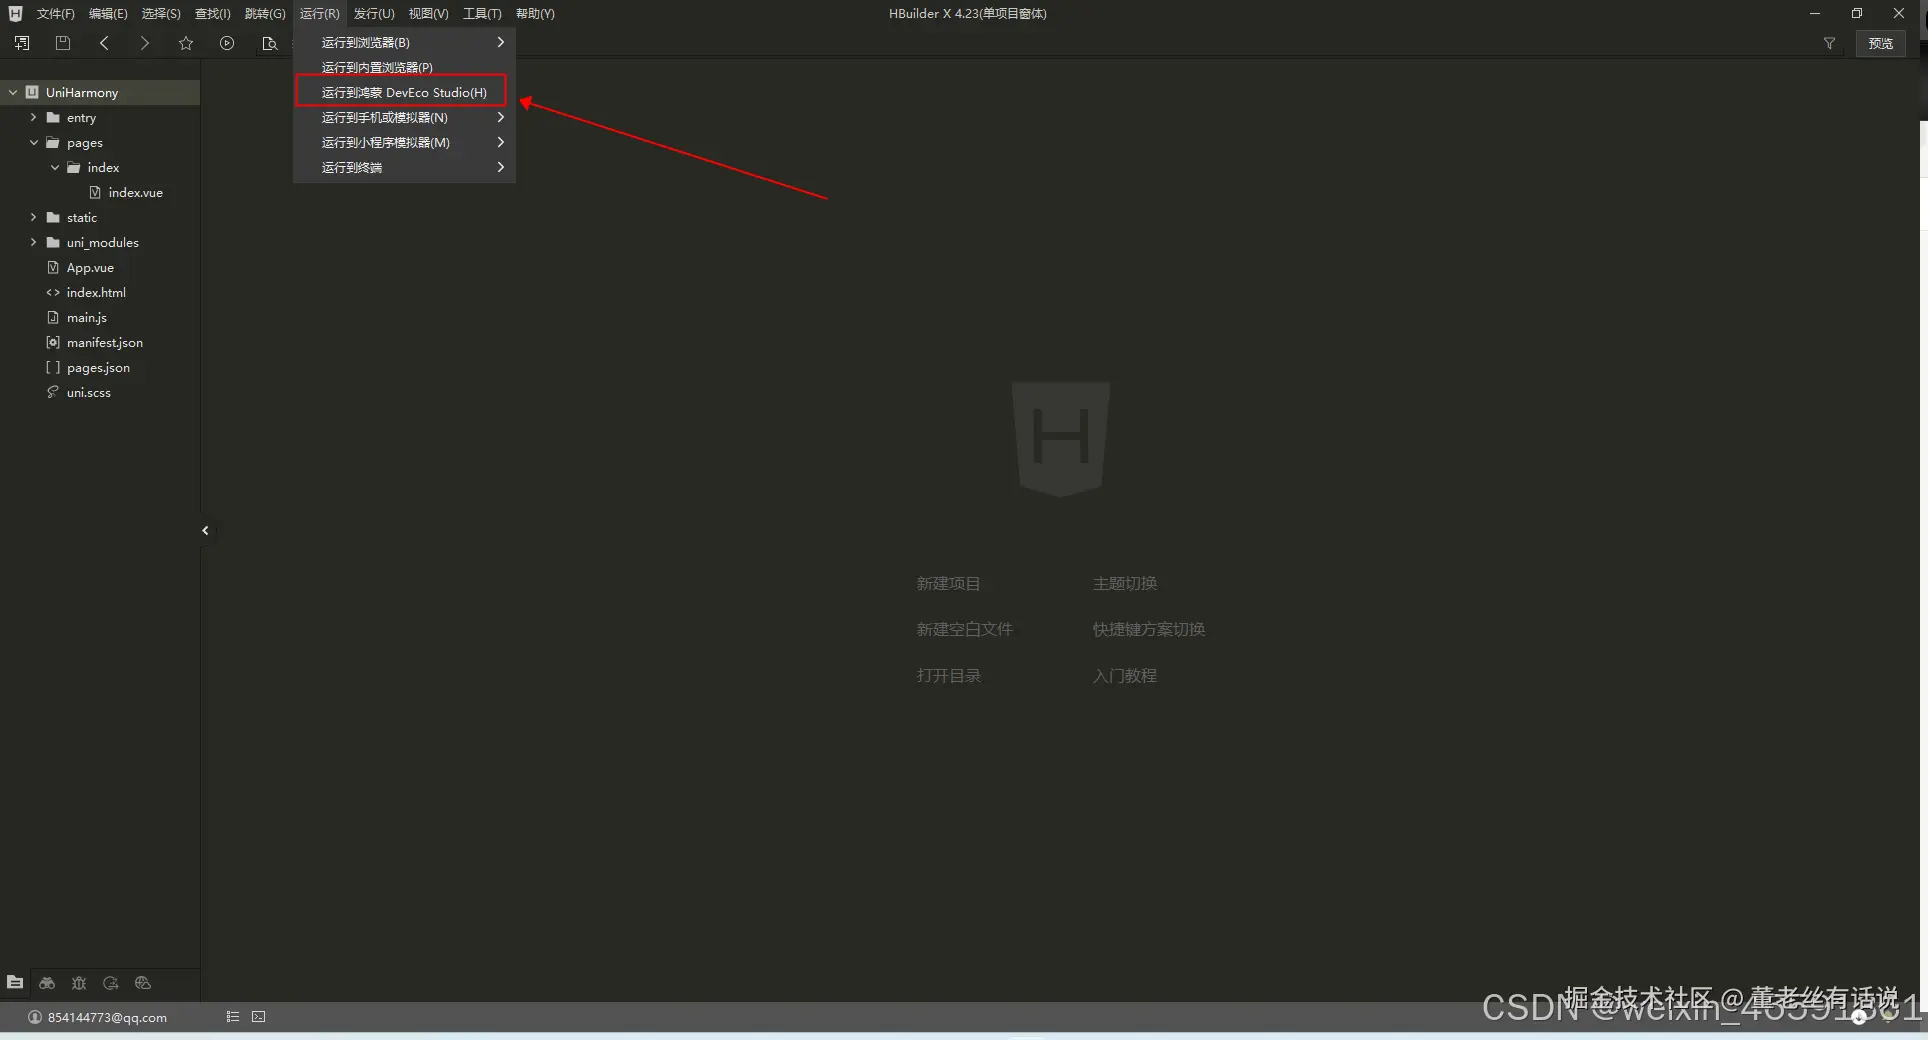This screenshot has width=1928, height=1040.
Task: Click the 854144773@qq.com account text
Action: (107, 1017)
